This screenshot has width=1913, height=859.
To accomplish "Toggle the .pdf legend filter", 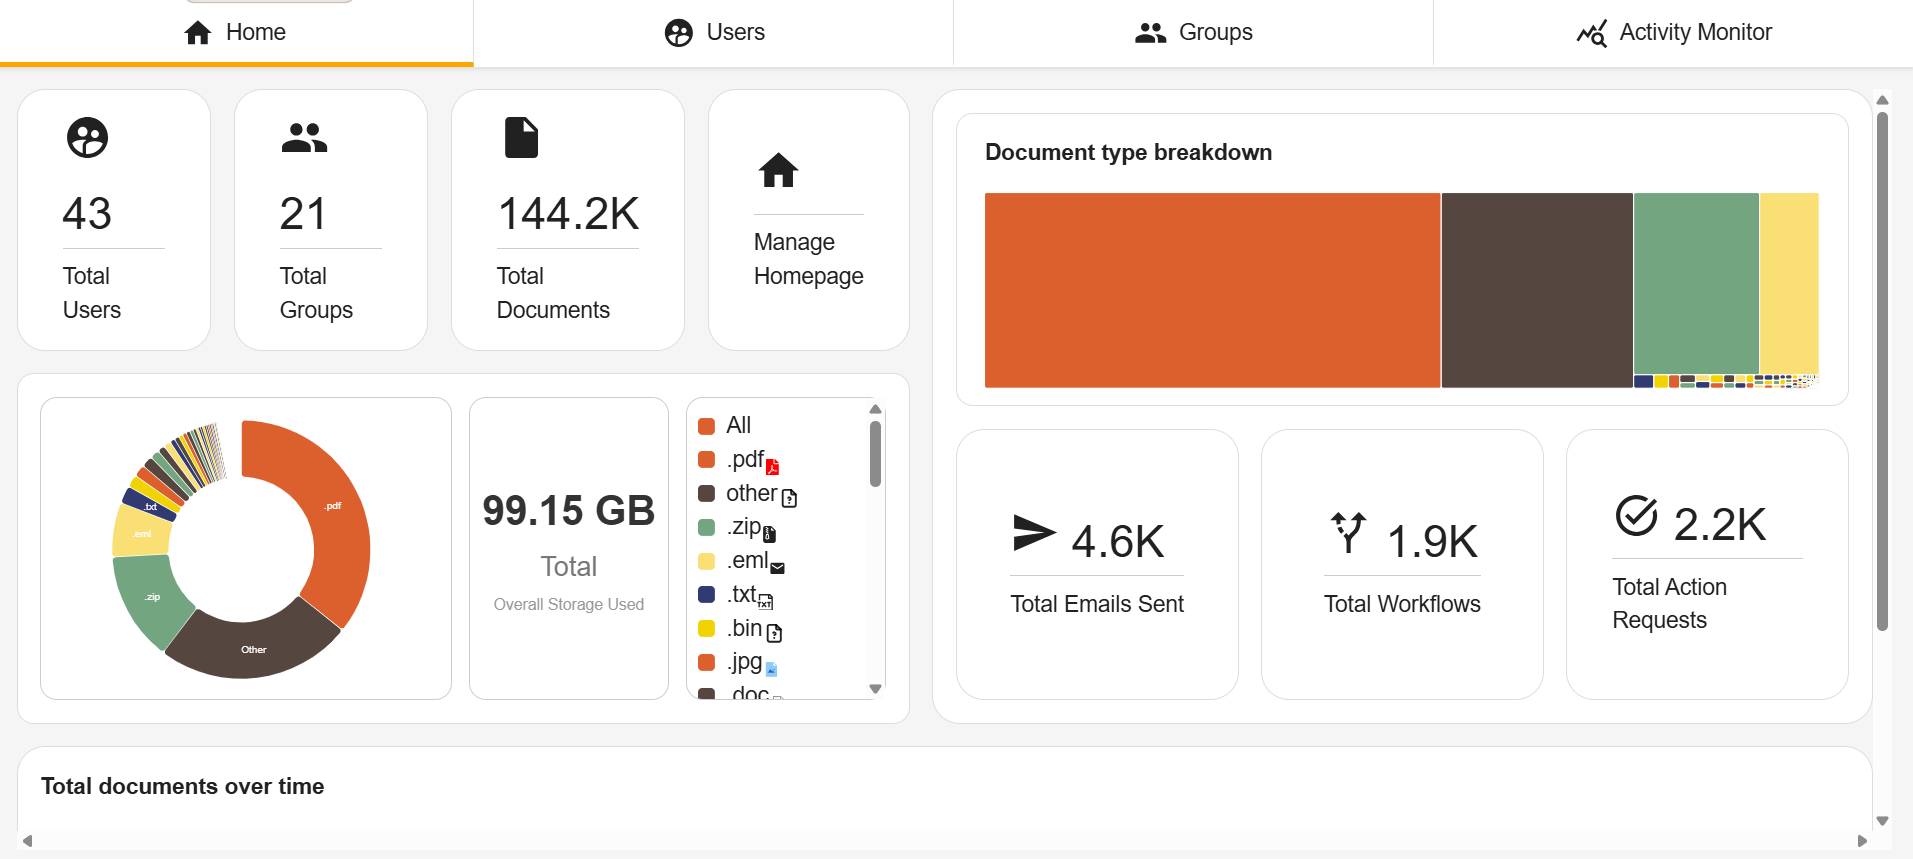I will click(745, 459).
